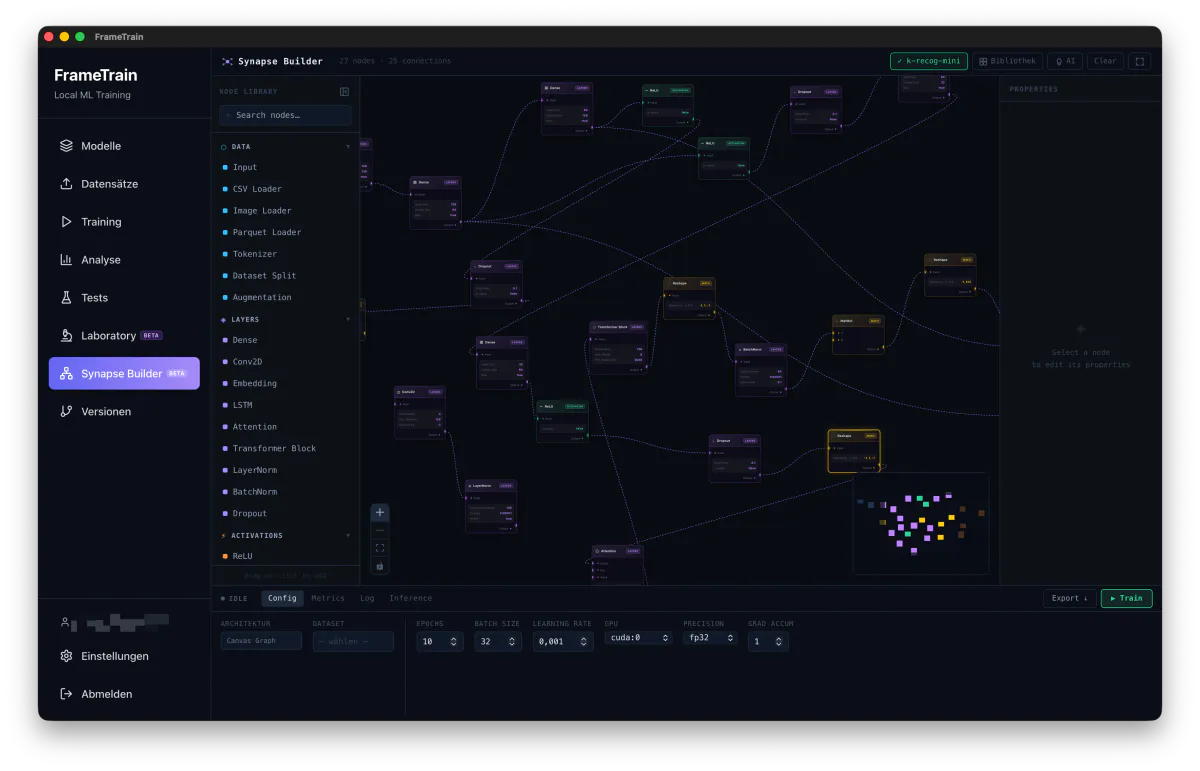Select the Transformer Block node on the canvas

point(618,347)
